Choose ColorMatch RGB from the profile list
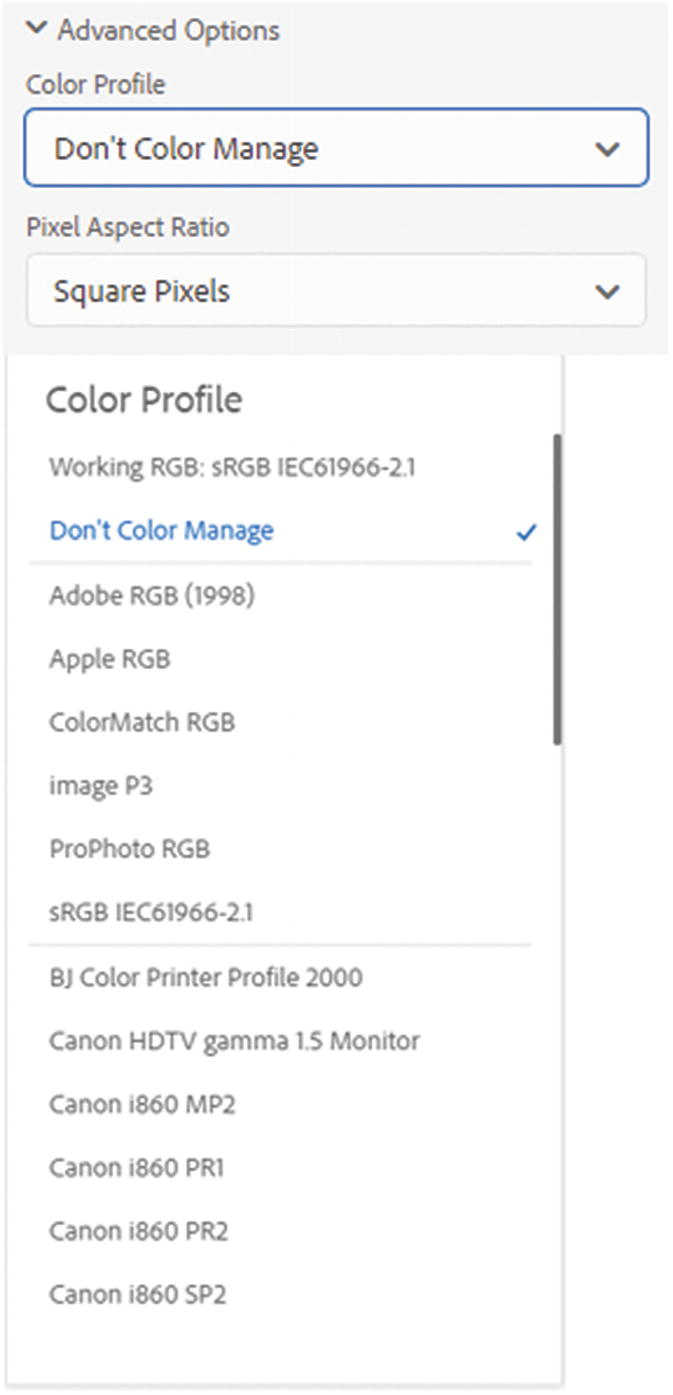The width and height of the screenshot is (673, 1395). pyautogui.click(x=140, y=721)
